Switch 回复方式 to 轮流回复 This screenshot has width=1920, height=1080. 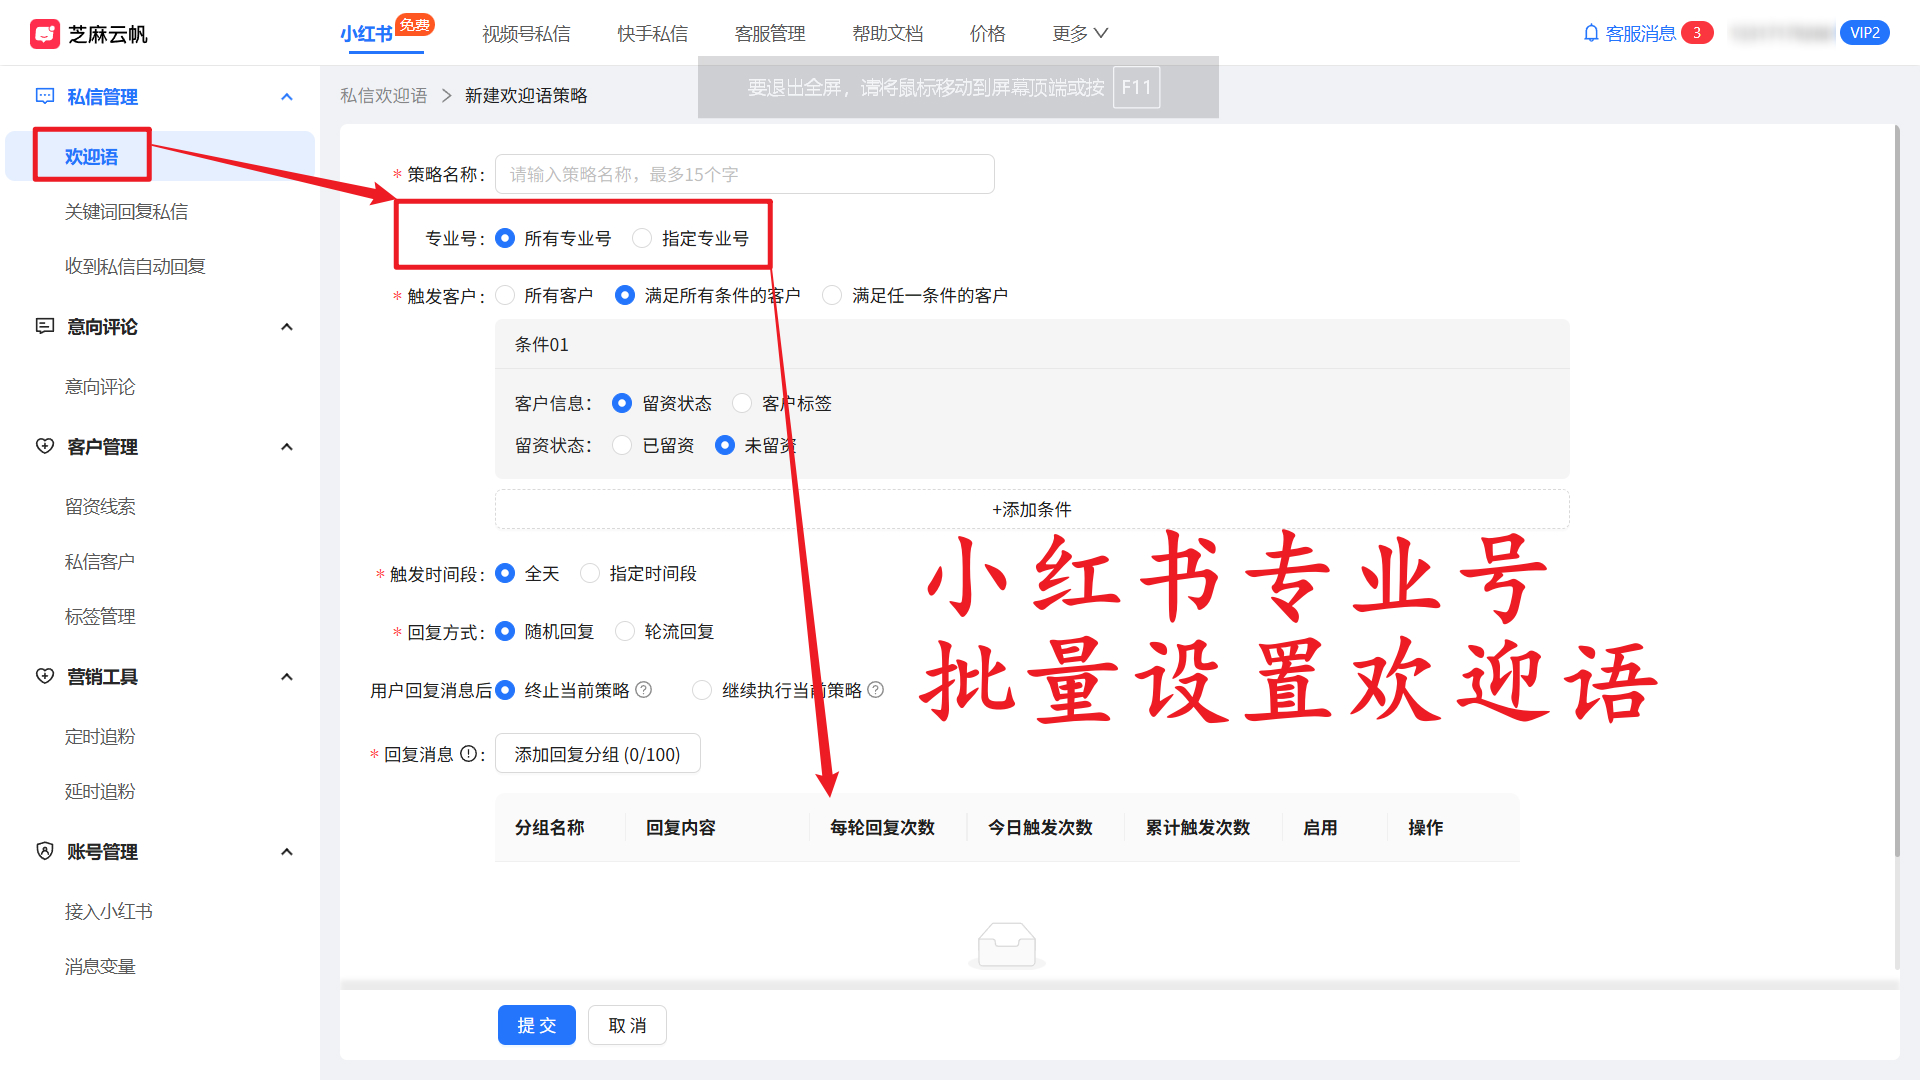tap(625, 631)
